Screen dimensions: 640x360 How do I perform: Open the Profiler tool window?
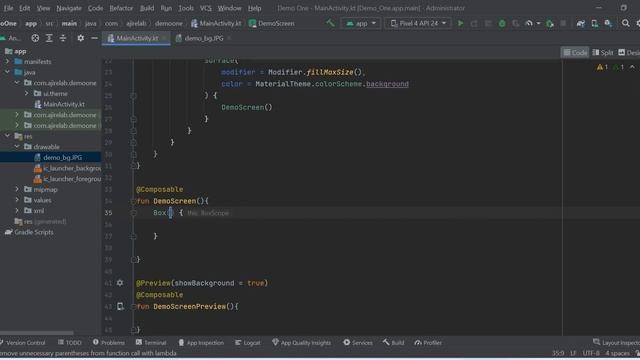point(428,342)
